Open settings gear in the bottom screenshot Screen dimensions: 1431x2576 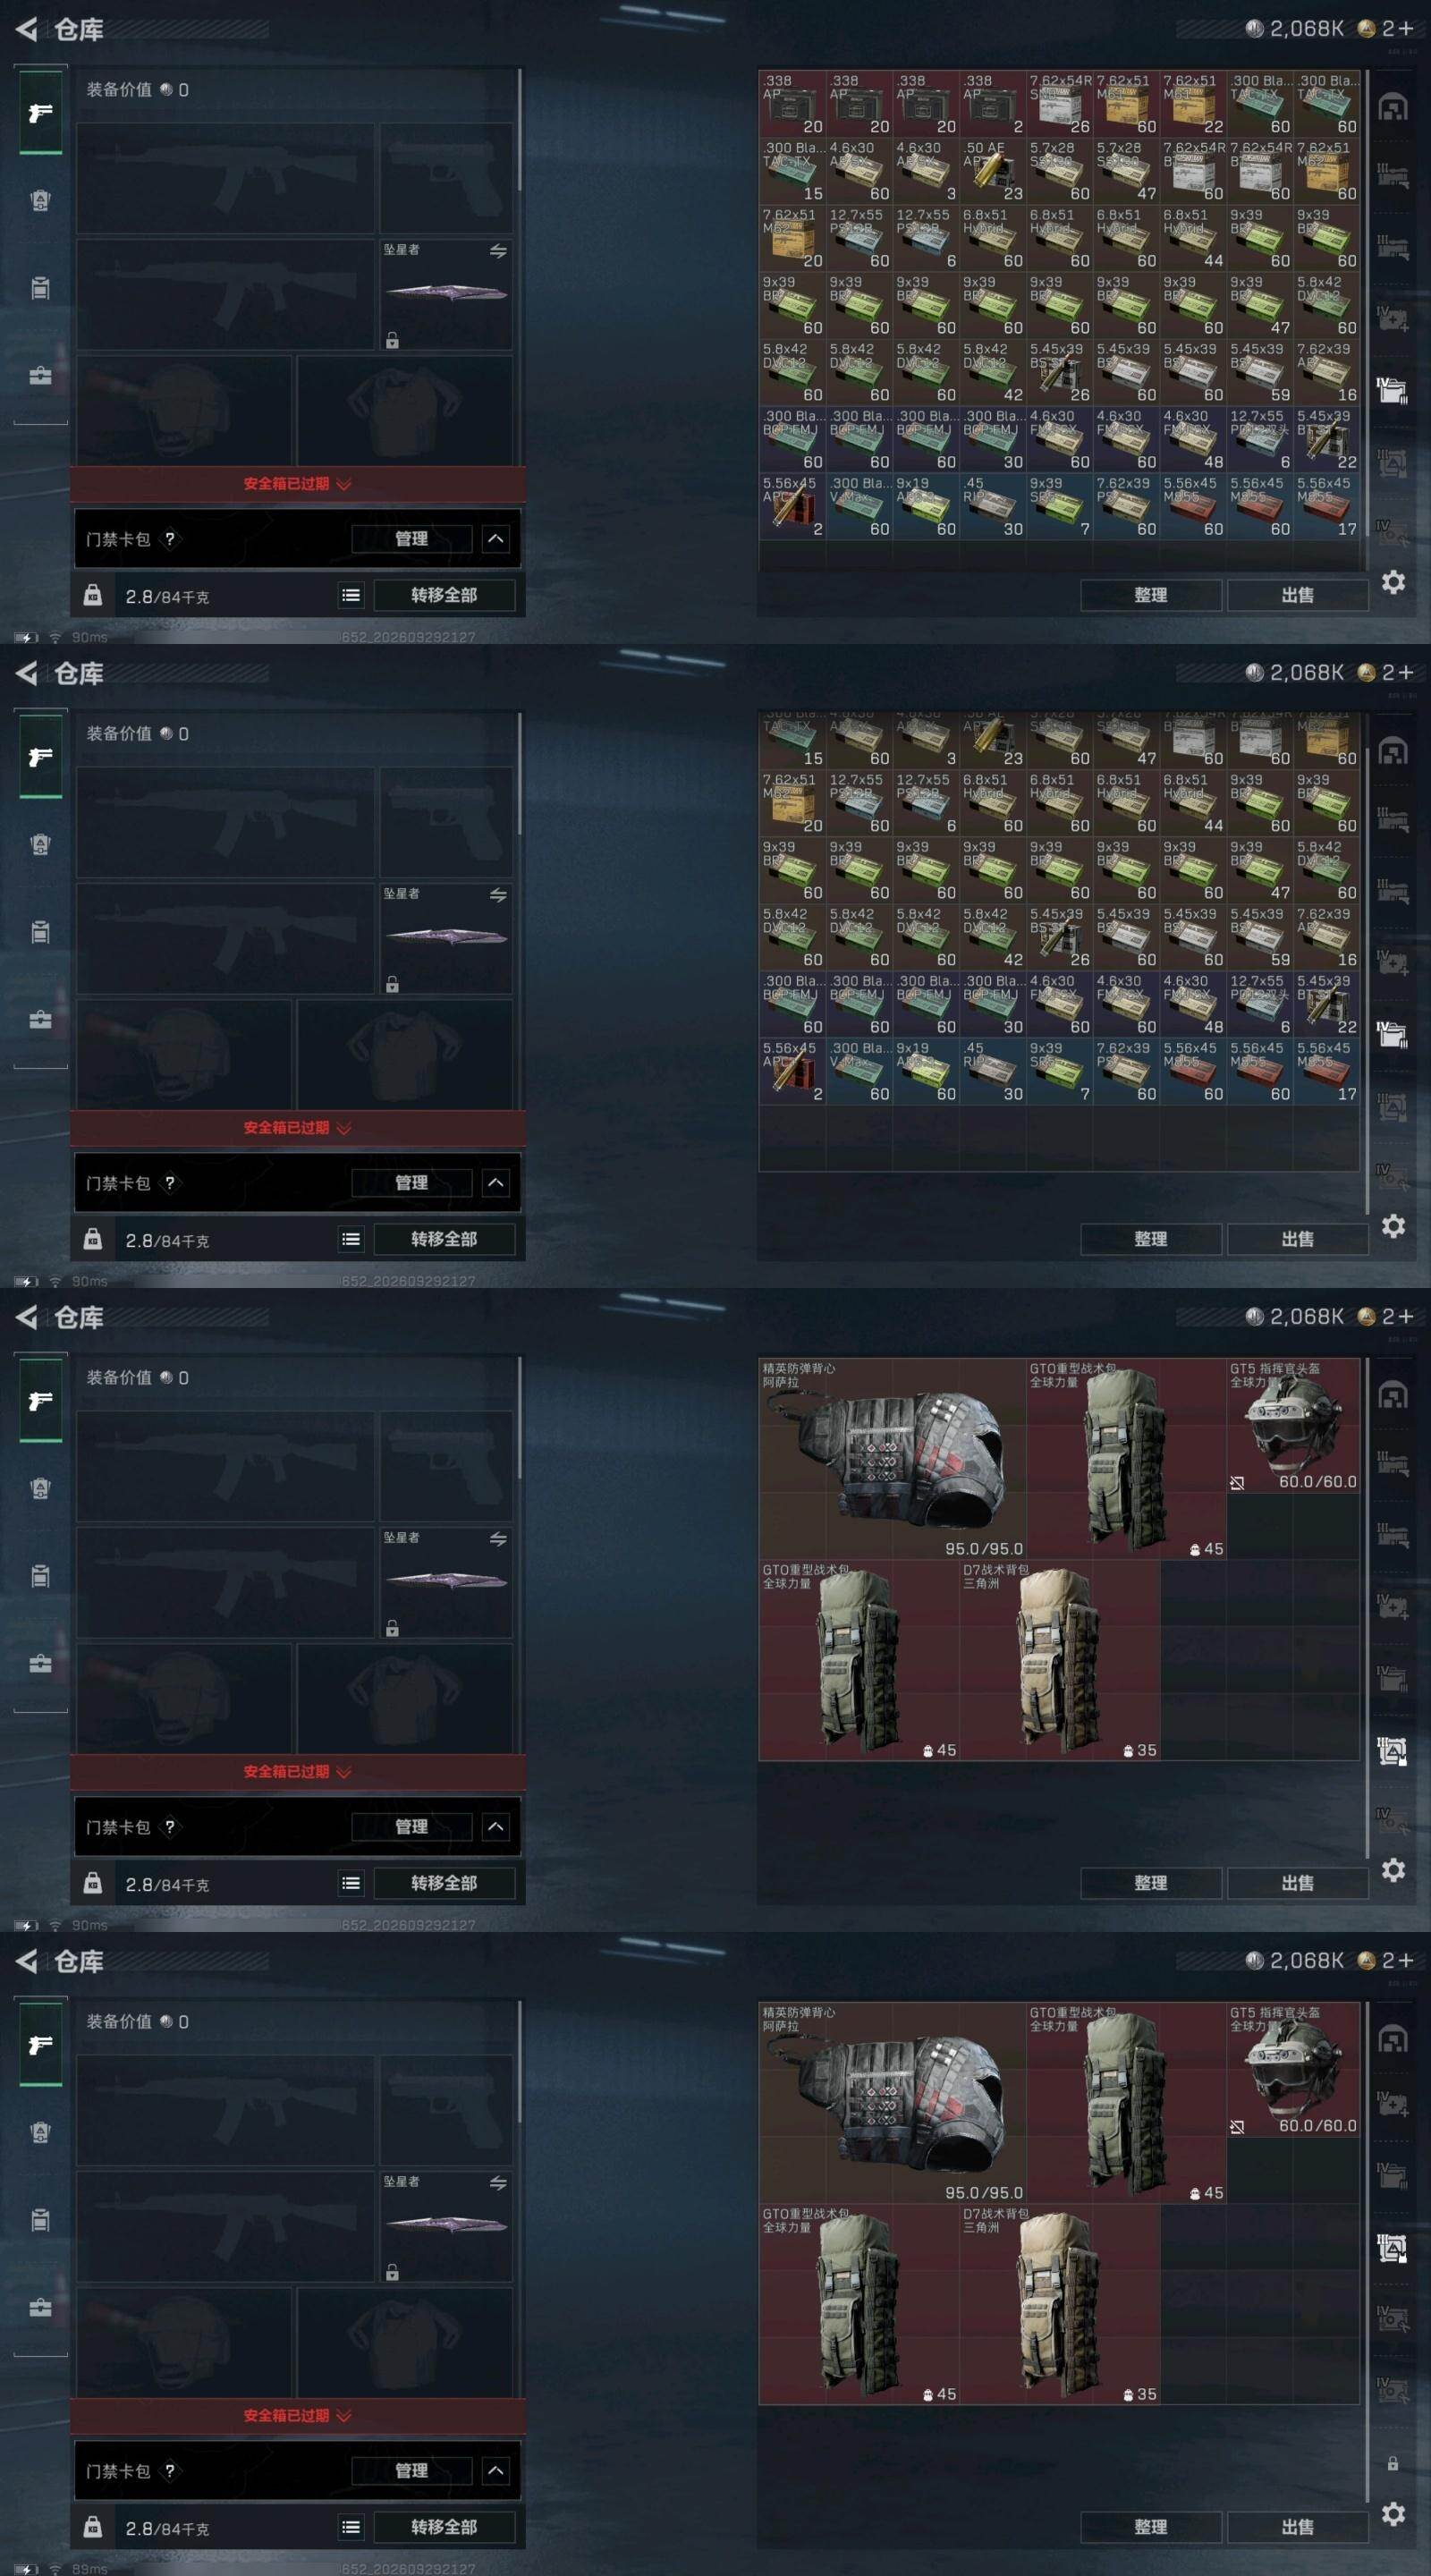(1393, 2514)
